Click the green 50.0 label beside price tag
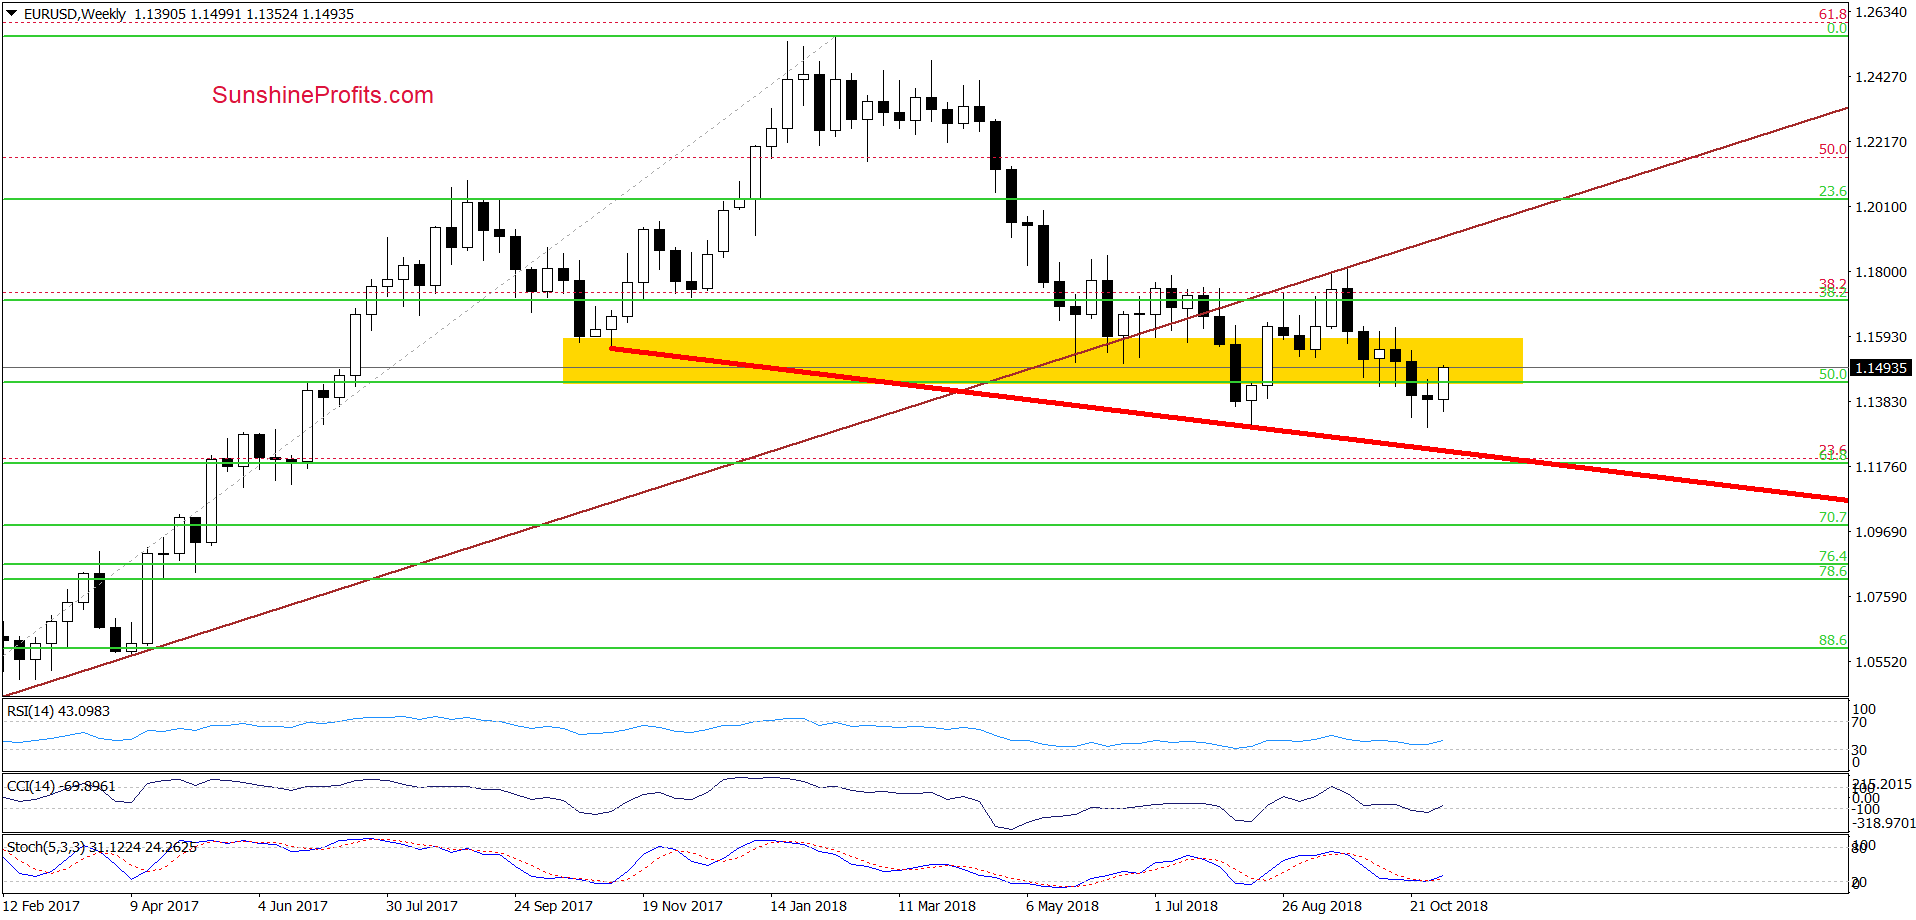This screenshot has height=920, width=1916. 1833,374
